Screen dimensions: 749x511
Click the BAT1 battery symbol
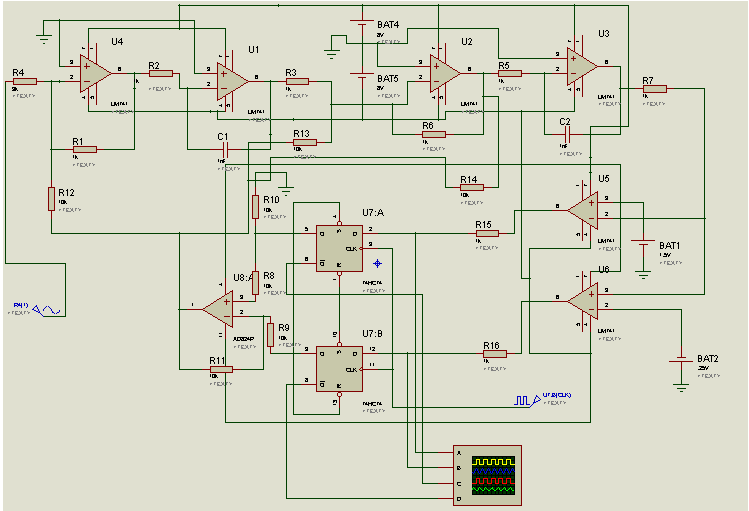tap(640, 245)
